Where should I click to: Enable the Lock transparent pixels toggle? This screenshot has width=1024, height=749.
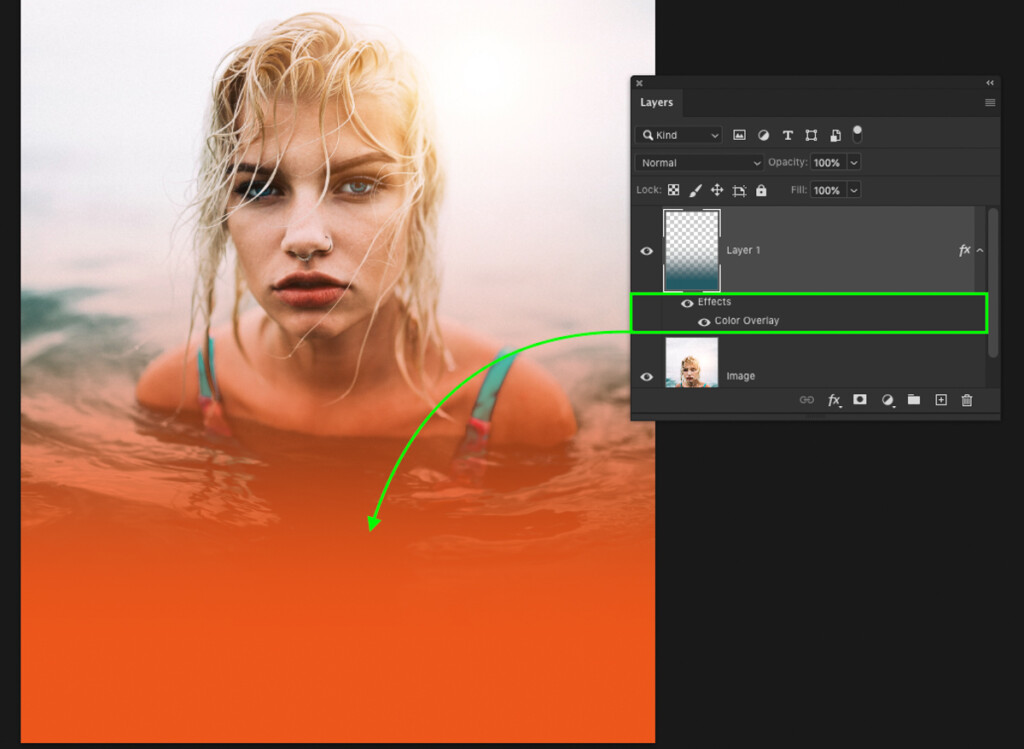pyautogui.click(x=673, y=190)
